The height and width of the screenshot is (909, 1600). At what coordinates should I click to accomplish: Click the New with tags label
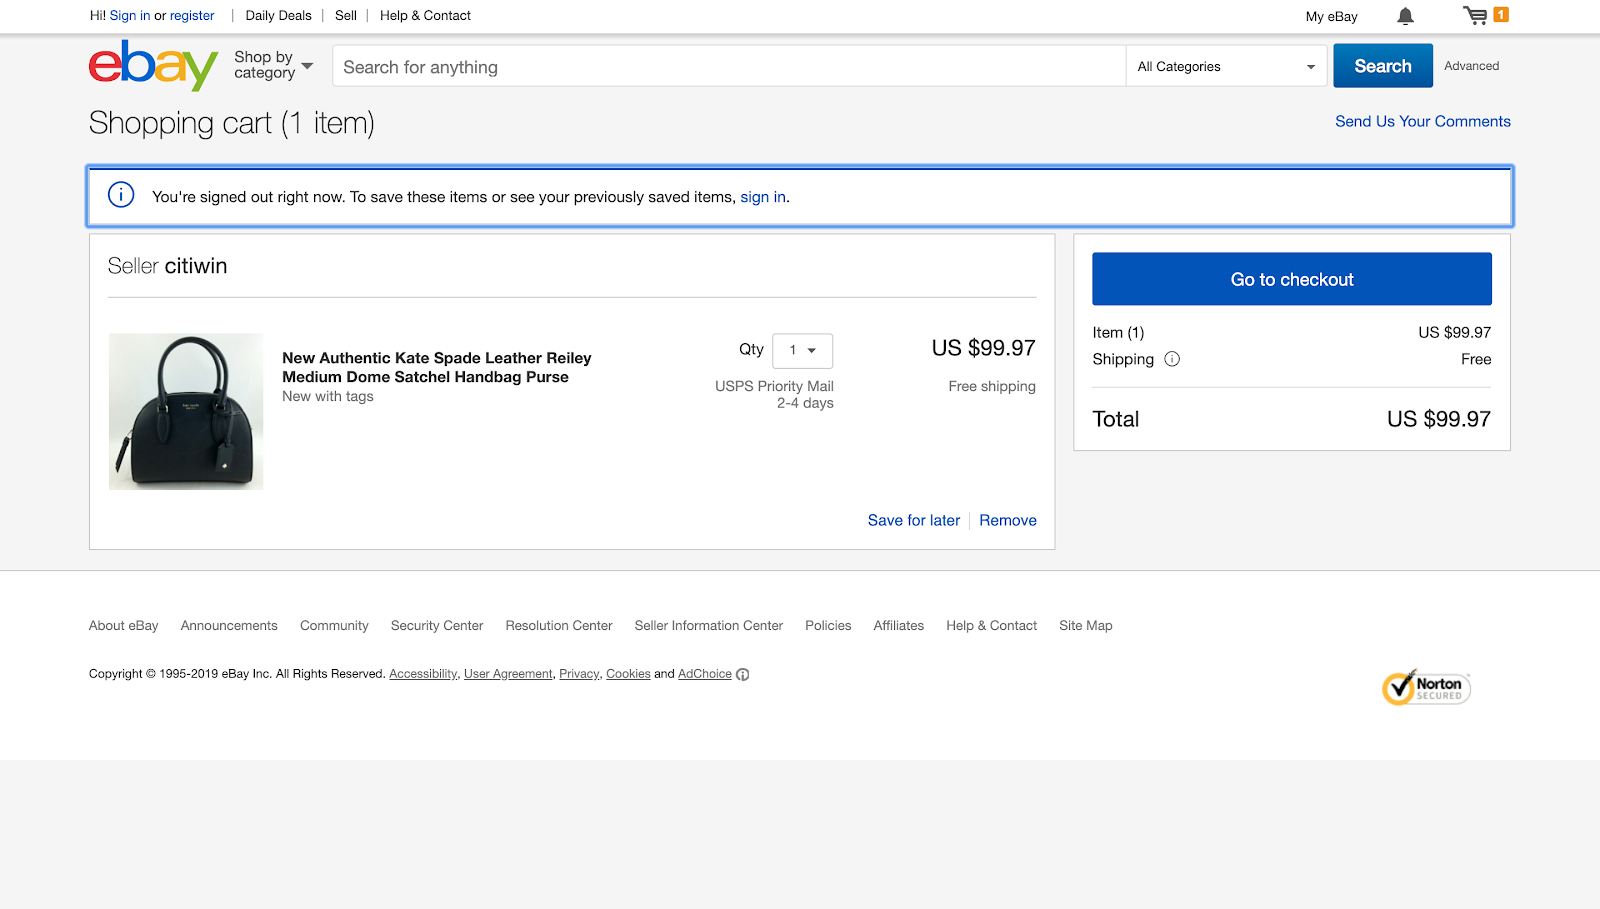(328, 397)
